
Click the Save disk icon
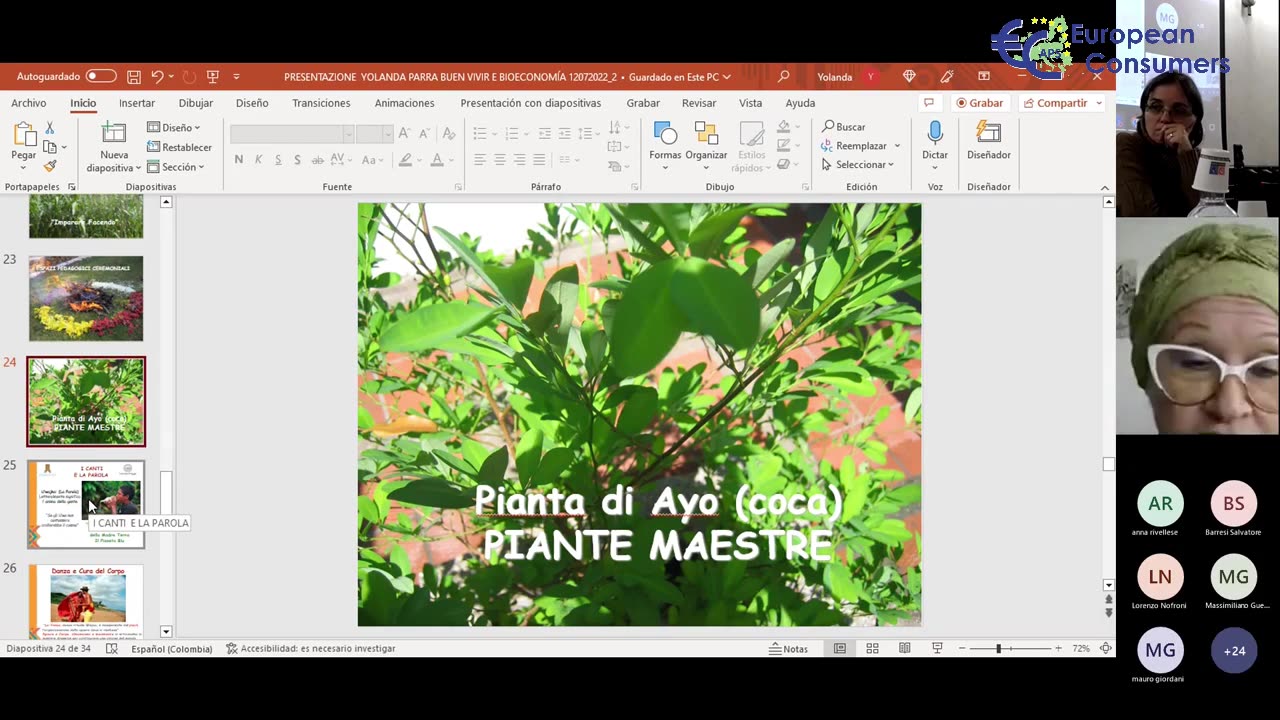coord(134,76)
